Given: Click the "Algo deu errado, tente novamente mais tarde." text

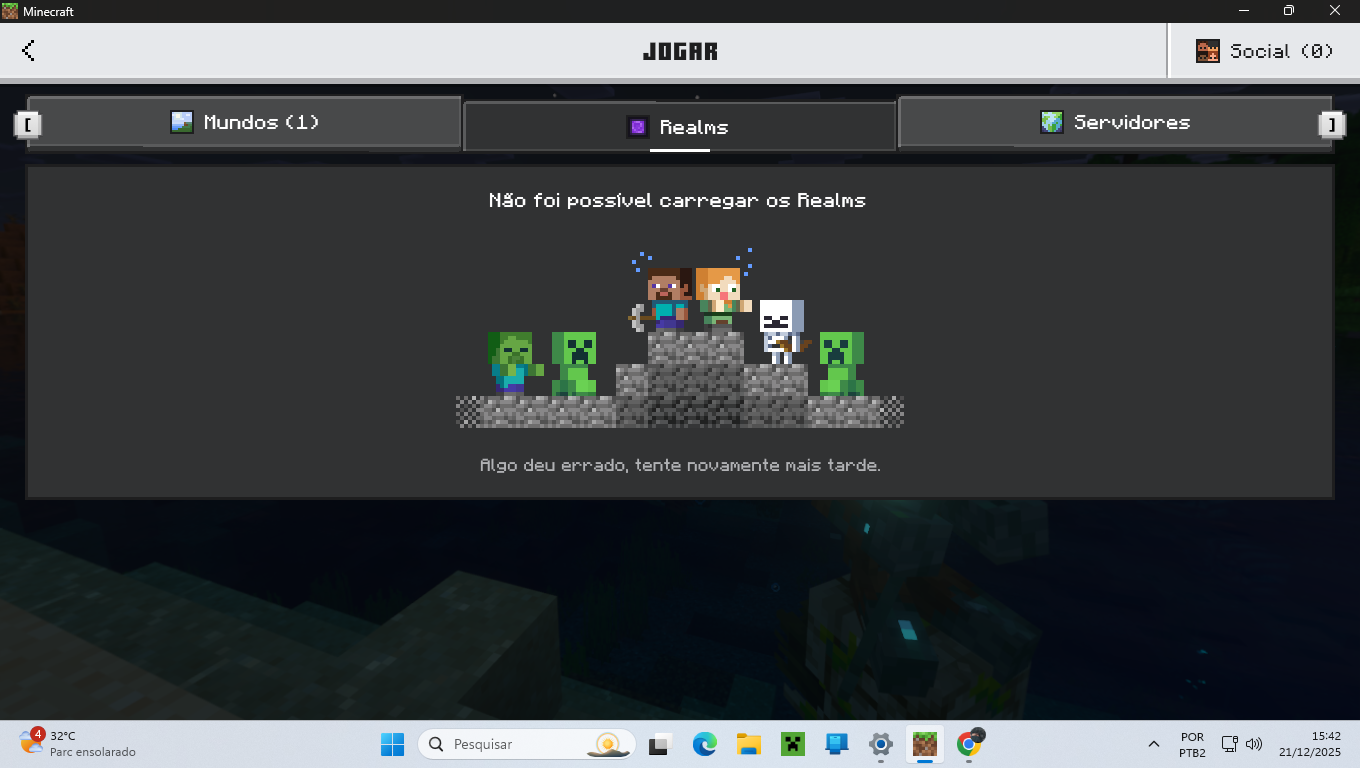Looking at the screenshot, I should pyautogui.click(x=680, y=466).
